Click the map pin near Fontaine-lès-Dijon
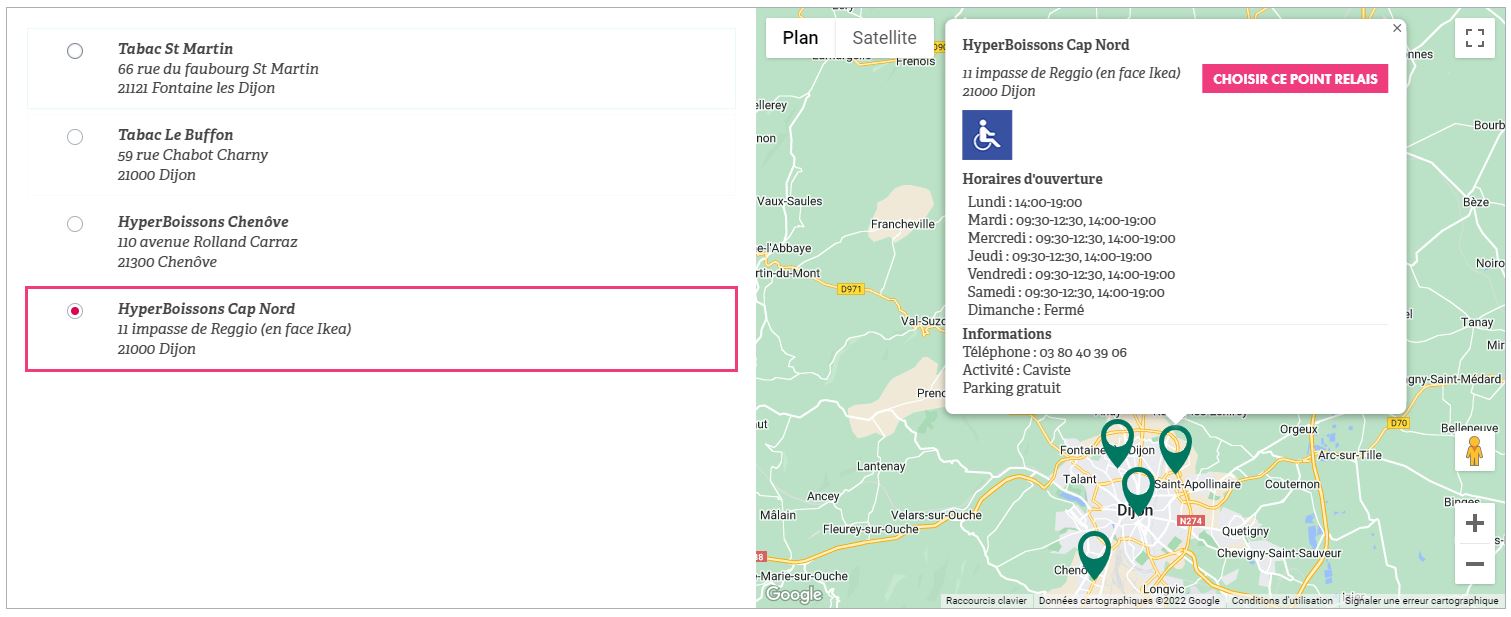Screen dimensions: 1511x617 coord(1117,440)
